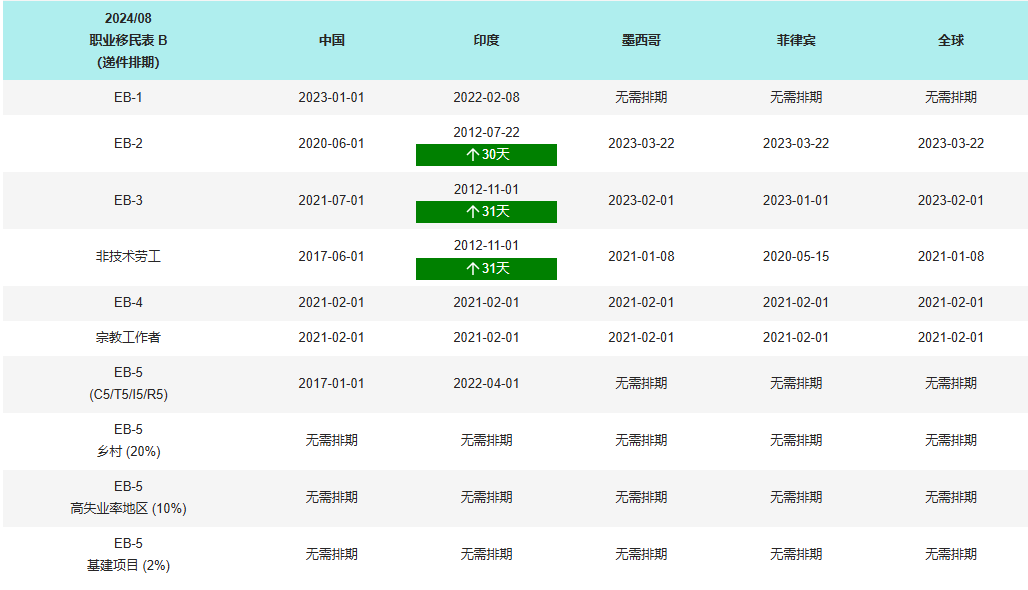The image size is (1028, 590).
Task: Select the 非技术劳工 row label
Action: [128, 256]
